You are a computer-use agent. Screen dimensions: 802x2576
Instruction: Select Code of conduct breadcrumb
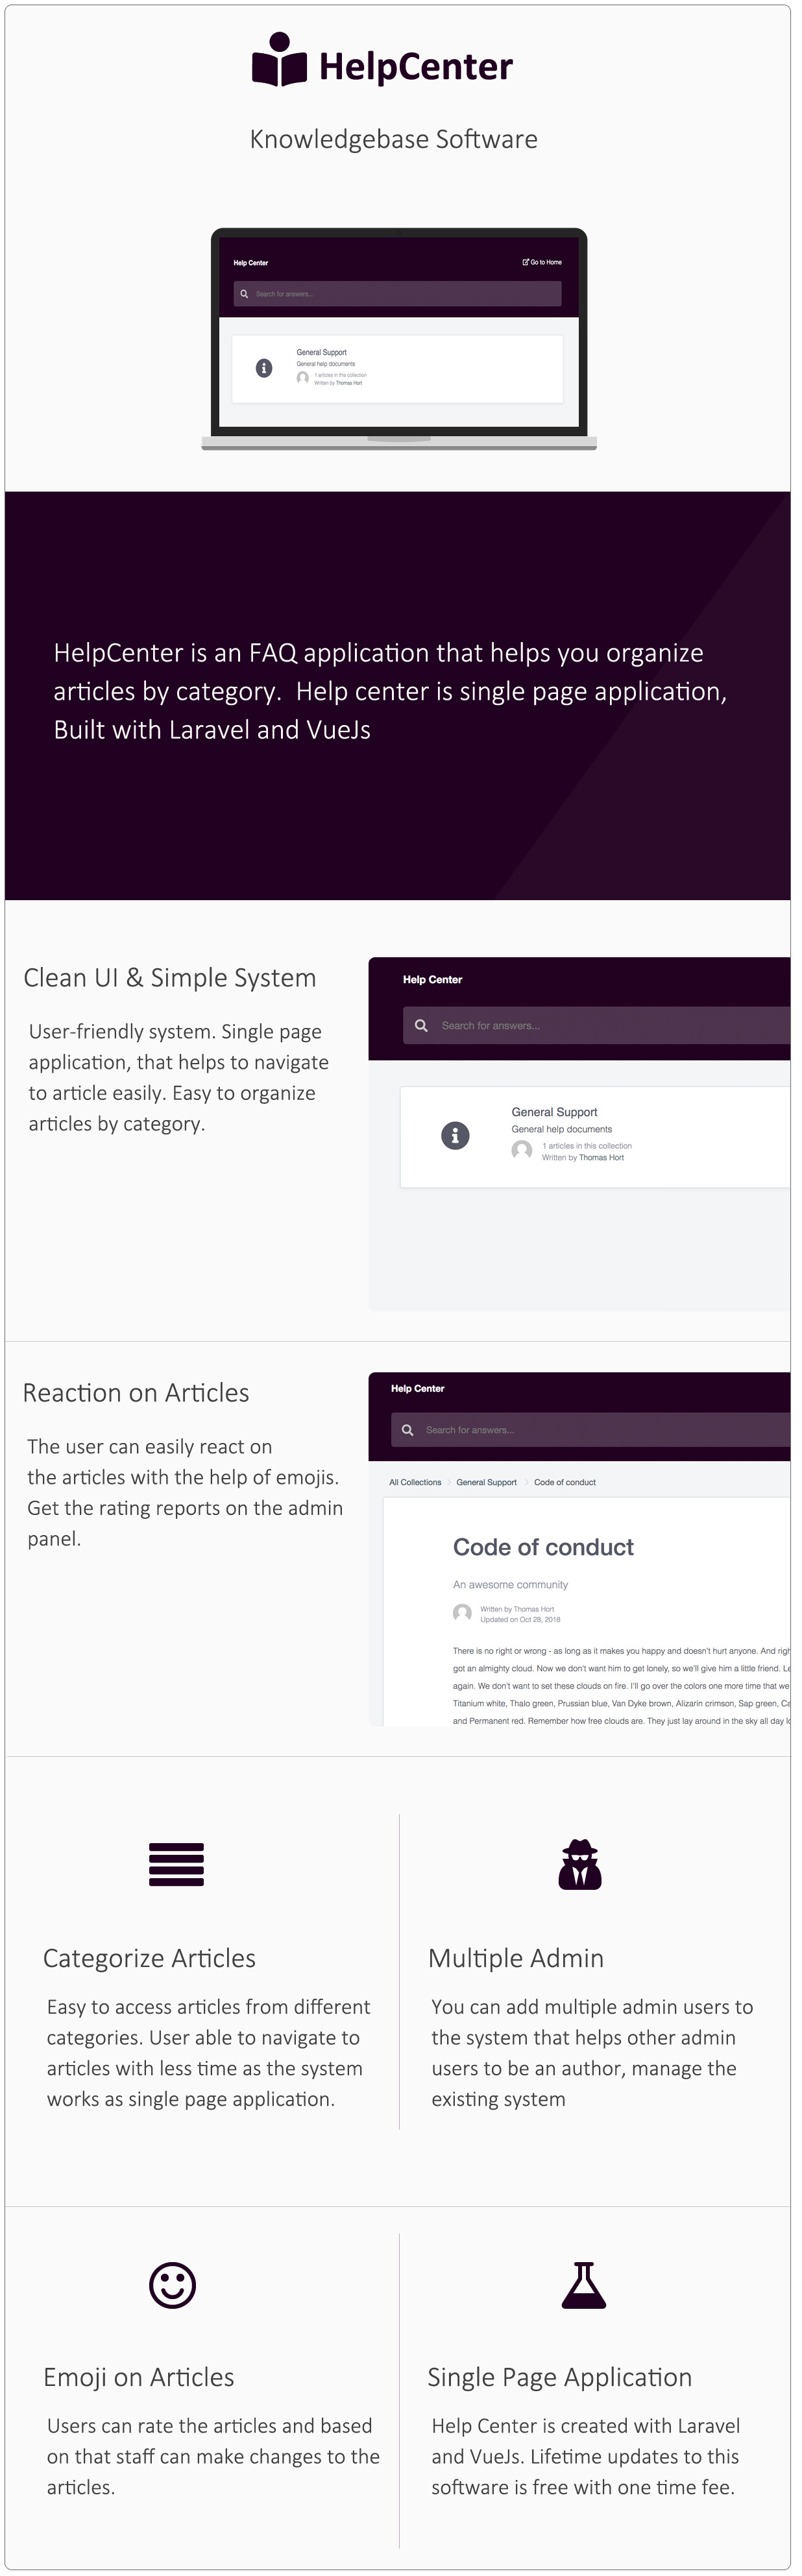(x=565, y=1482)
